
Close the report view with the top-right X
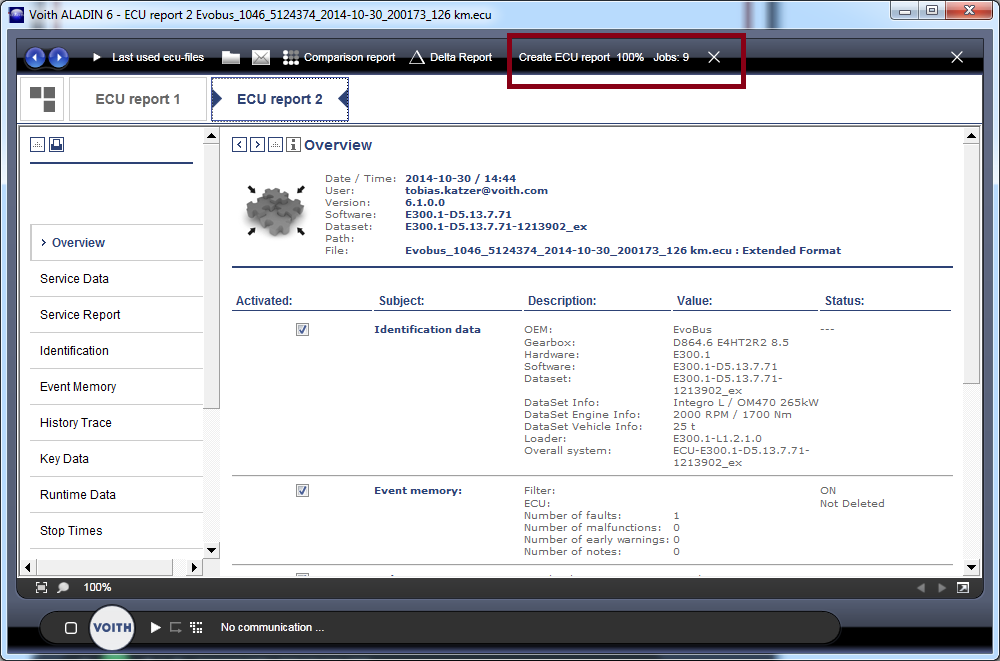point(957,57)
